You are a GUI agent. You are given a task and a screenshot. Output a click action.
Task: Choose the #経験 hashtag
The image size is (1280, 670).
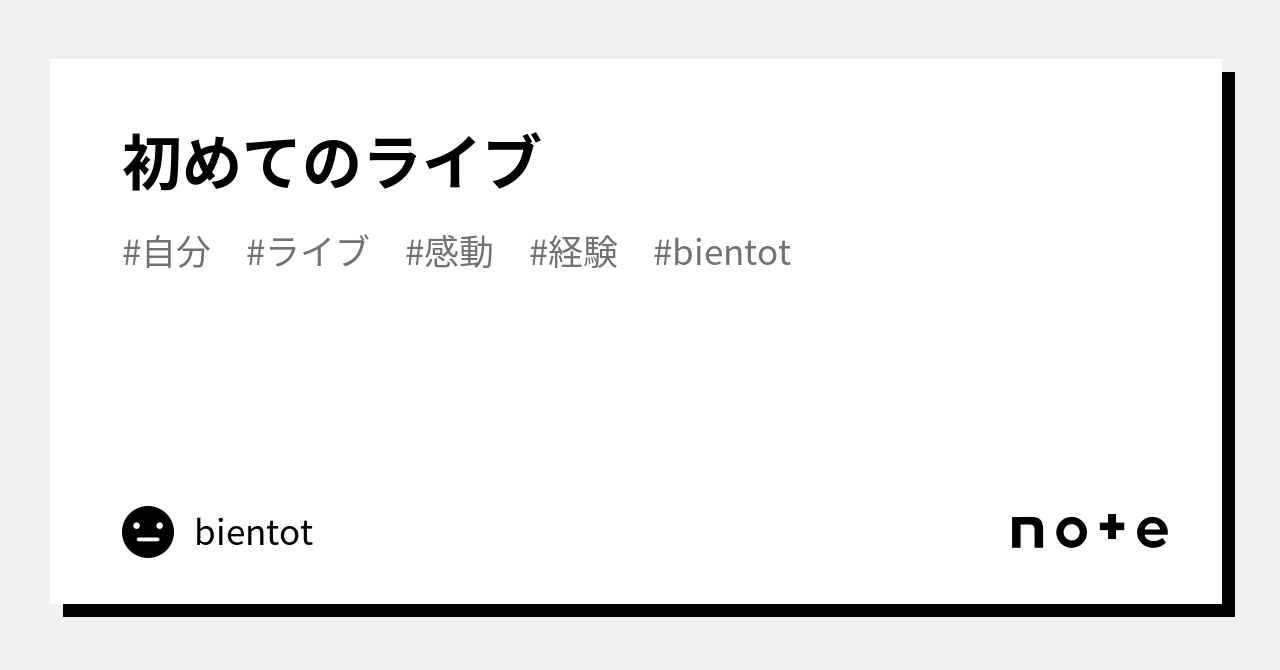pyautogui.click(x=573, y=253)
